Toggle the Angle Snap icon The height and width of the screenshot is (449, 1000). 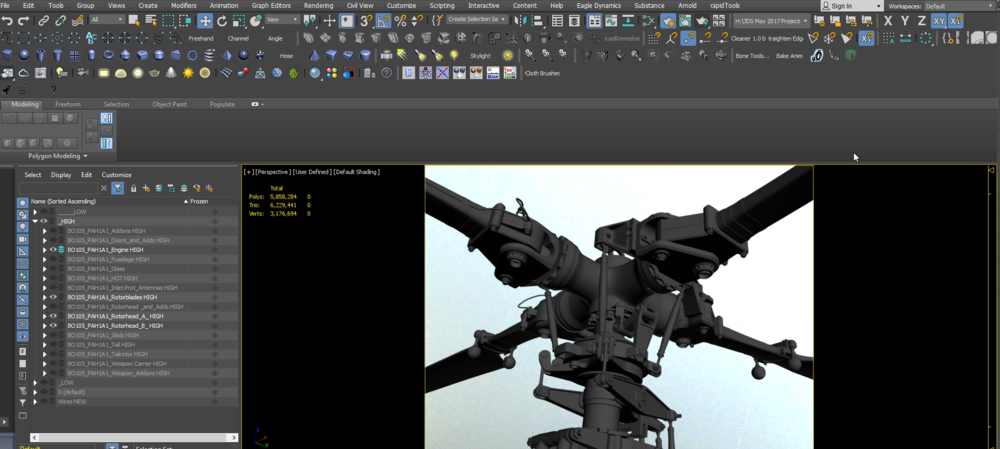(x=383, y=21)
